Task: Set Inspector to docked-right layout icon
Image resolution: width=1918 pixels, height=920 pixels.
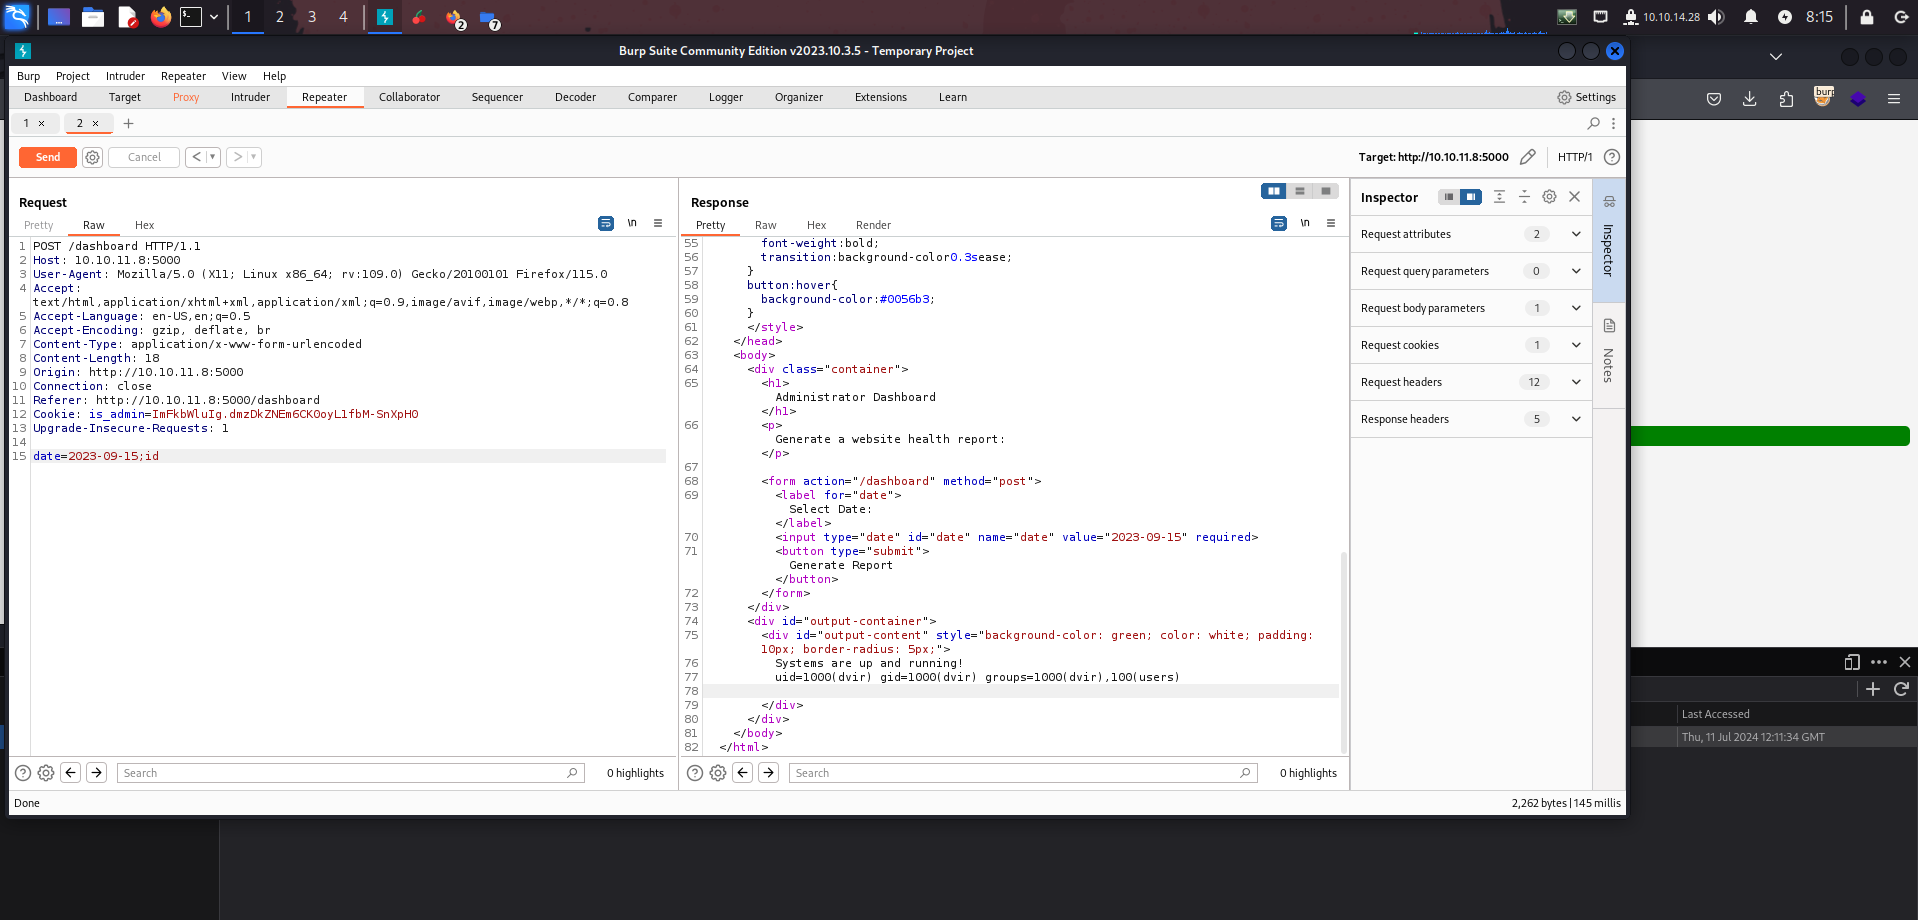Action: point(1471,197)
